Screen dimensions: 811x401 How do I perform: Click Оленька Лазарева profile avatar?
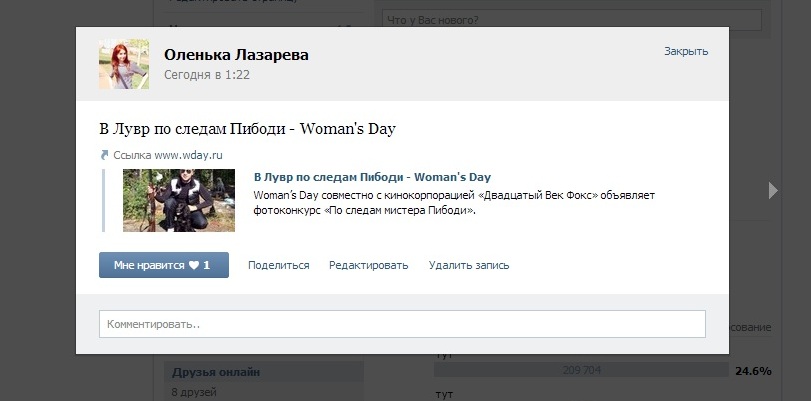point(124,64)
